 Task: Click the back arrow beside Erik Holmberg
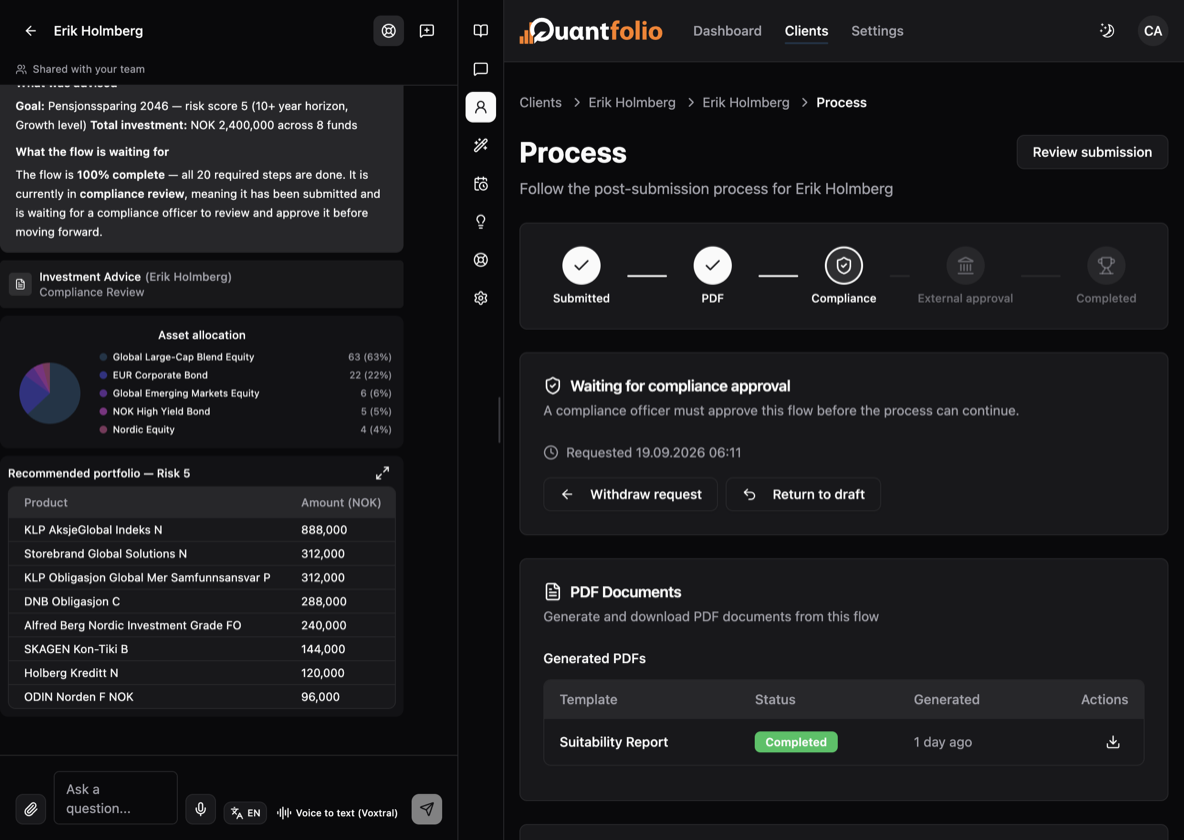tap(30, 31)
